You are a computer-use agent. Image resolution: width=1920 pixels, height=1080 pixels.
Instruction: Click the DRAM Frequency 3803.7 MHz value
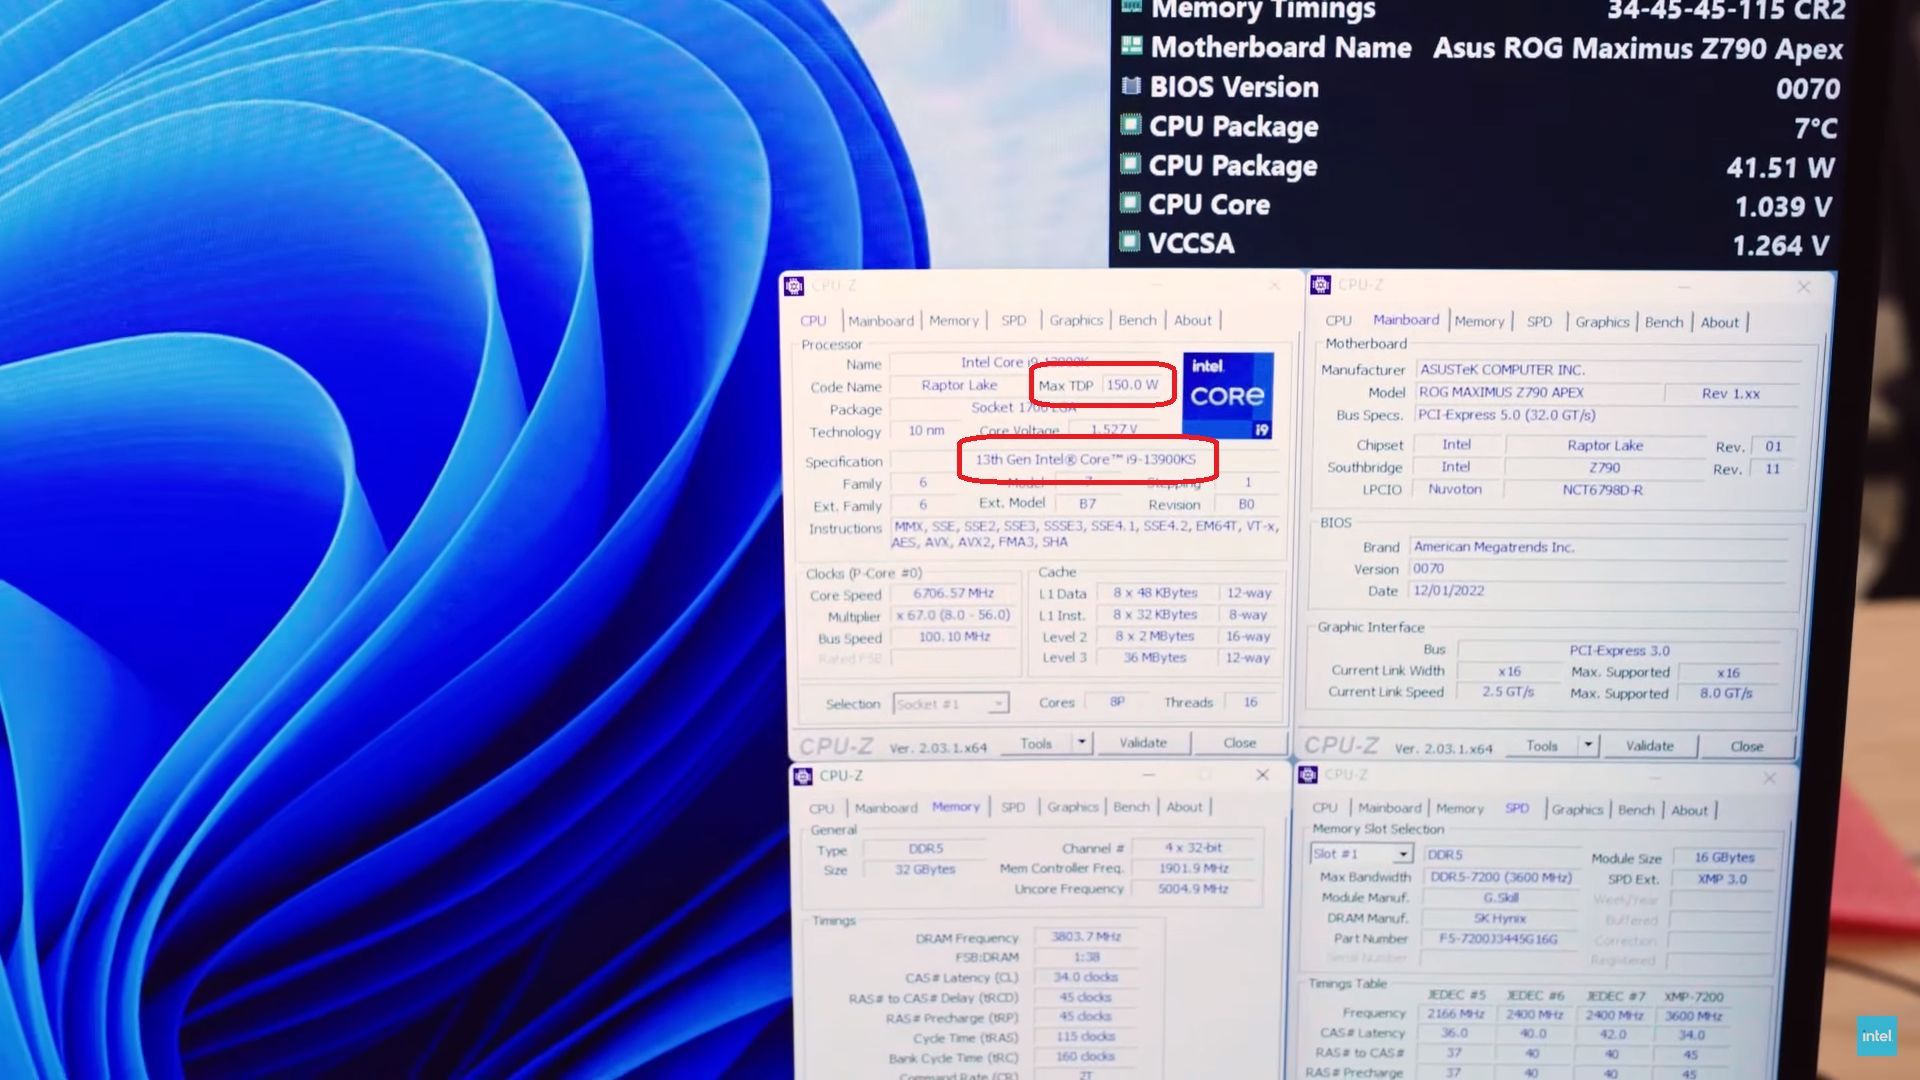(x=1086, y=937)
